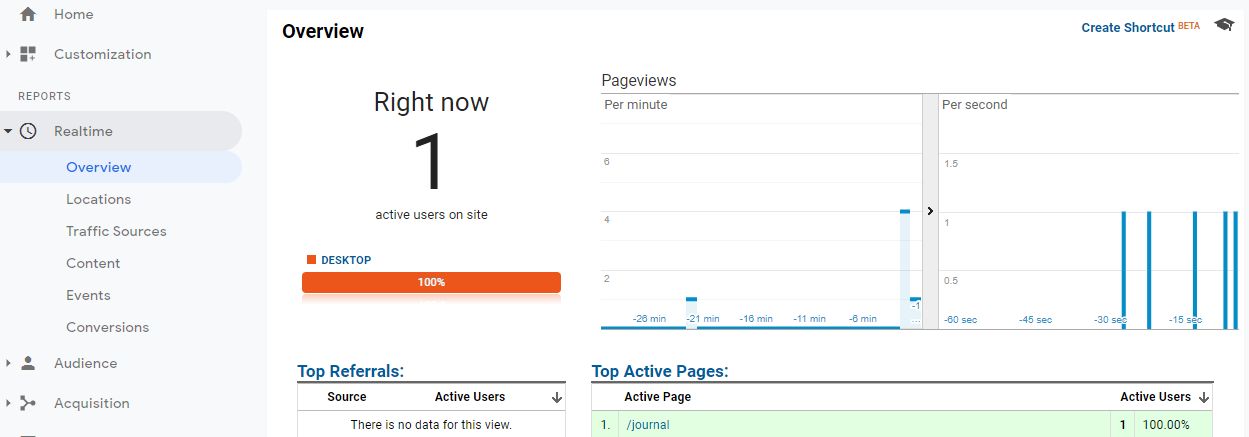Click the Audience person icon
Screen dimensions: 1249x437
[x=28, y=363]
